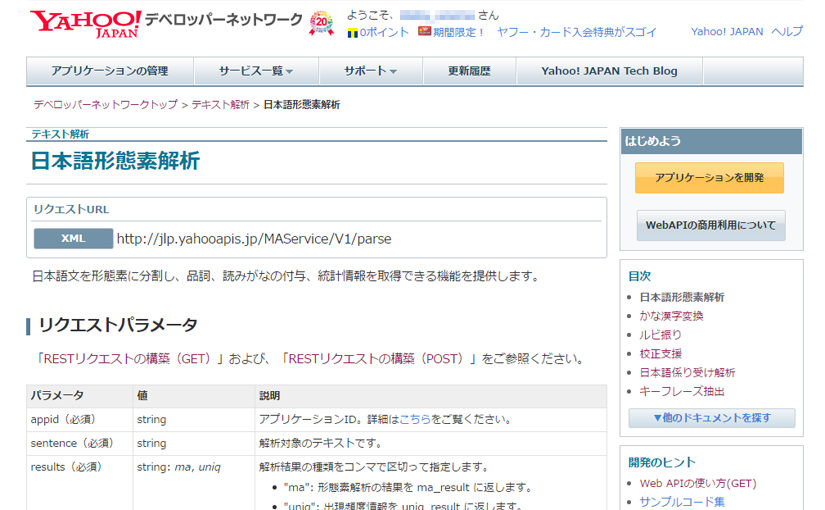The height and width of the screenshot is (510, 825).
Task: Open かな漢字変換 in table of contents
Action: point(671,316)
